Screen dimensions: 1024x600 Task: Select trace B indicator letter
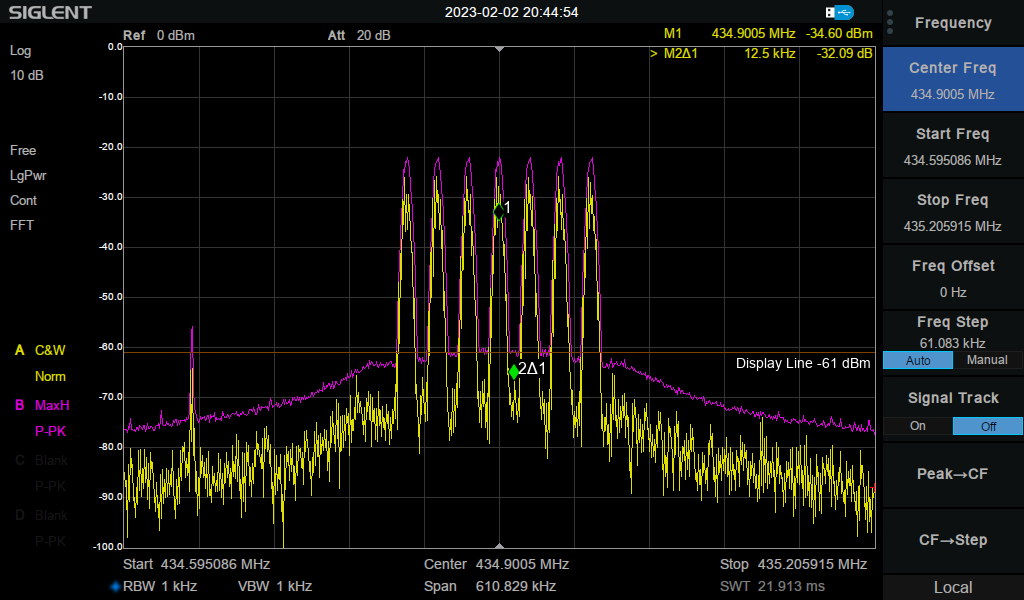[18, 406]
